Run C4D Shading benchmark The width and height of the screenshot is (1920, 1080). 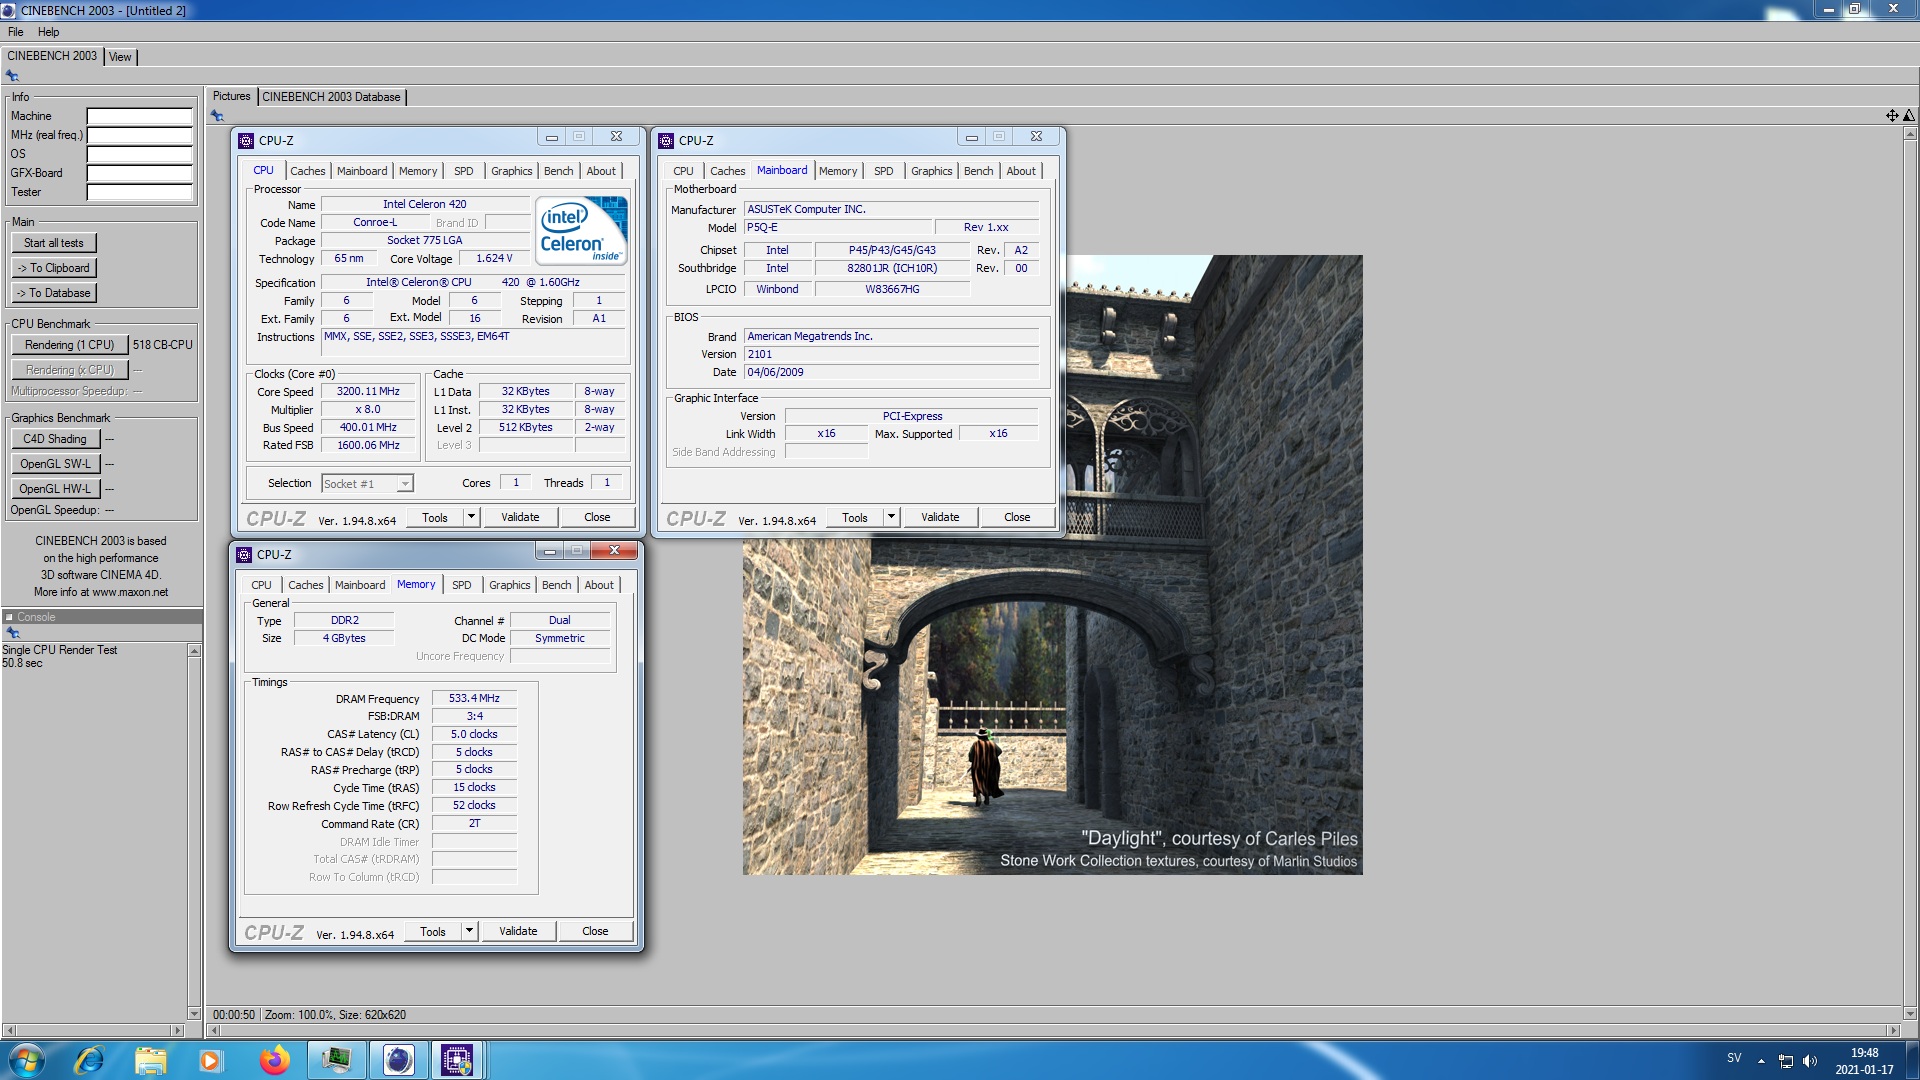click(x=56, y=439)
